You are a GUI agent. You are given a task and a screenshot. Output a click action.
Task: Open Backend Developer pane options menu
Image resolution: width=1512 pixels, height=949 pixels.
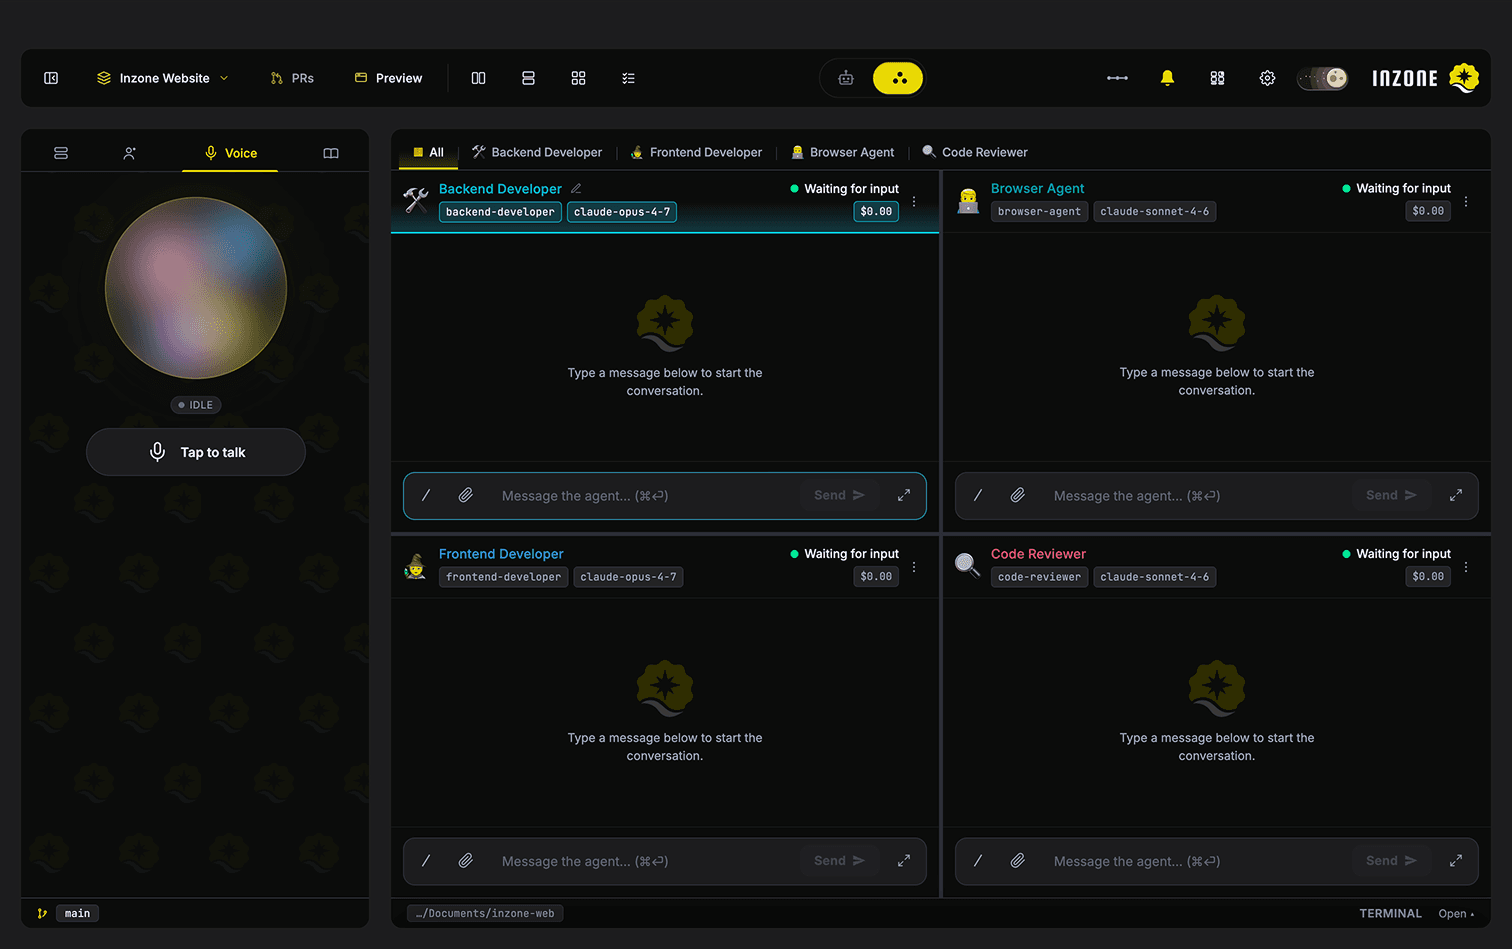point(914,201)
